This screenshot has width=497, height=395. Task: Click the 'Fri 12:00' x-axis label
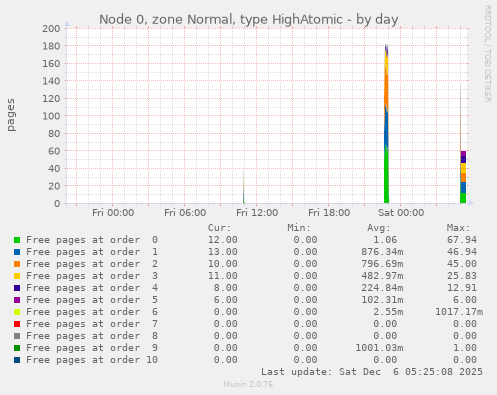(257, 213)
